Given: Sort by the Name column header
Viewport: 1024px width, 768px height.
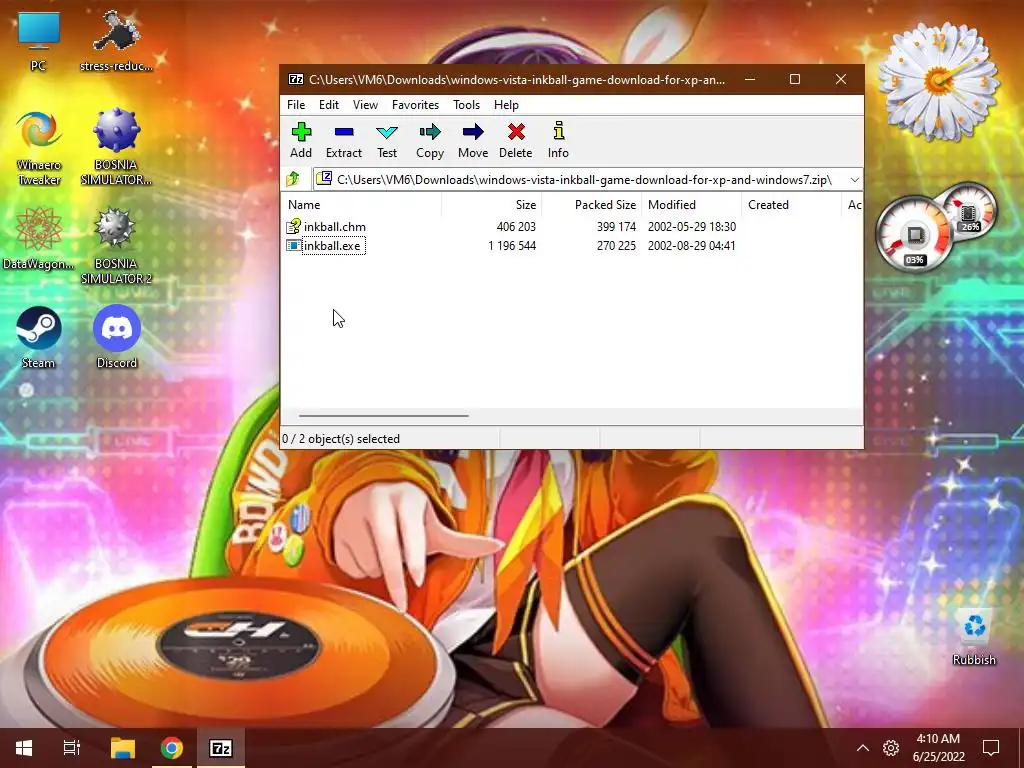Looking at the screenshot, I should pyautogui.click(x=362, y=204).
